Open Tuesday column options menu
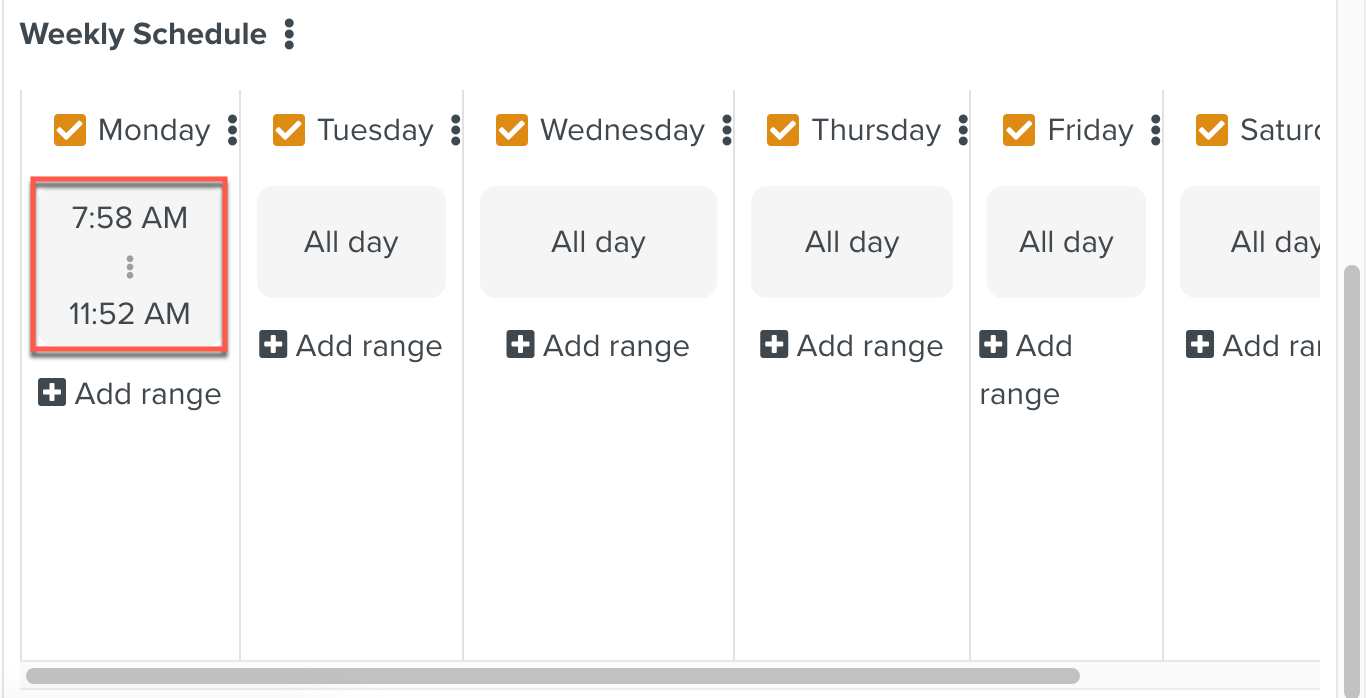Screen dimensions: 1370x698 click(456, 130)
